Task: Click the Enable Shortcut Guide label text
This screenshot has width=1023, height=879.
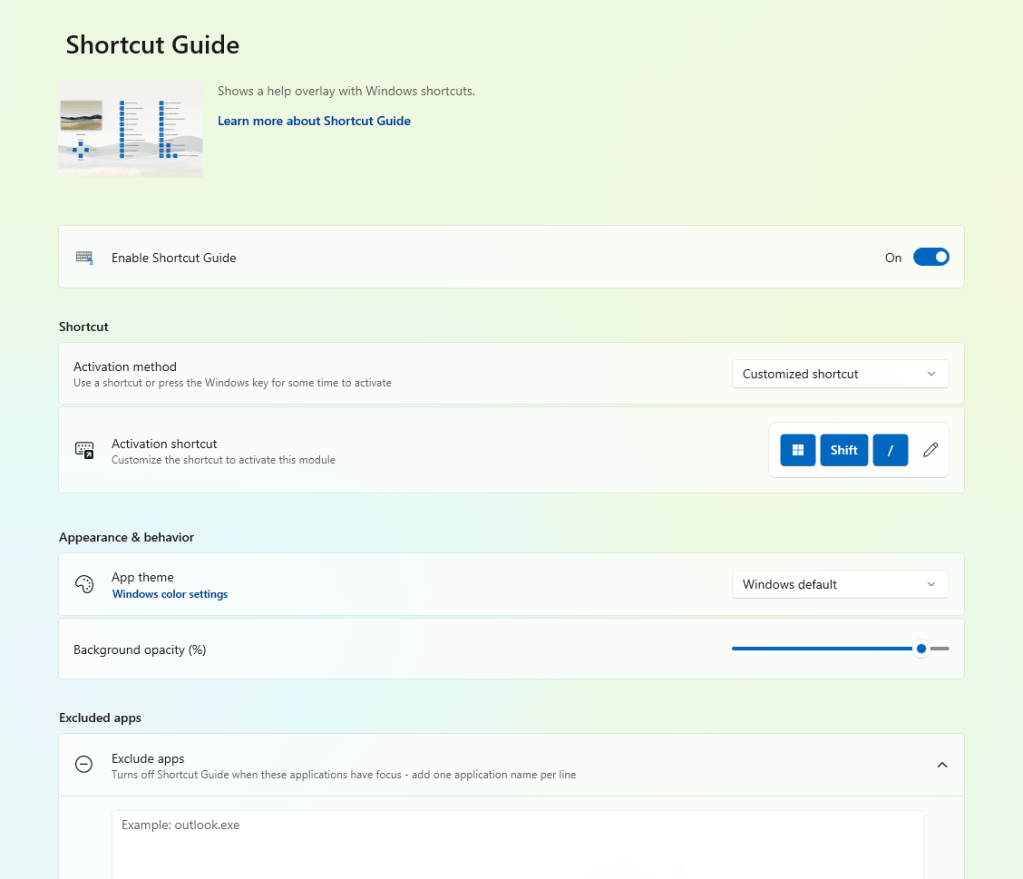Action: click(174, 258)
